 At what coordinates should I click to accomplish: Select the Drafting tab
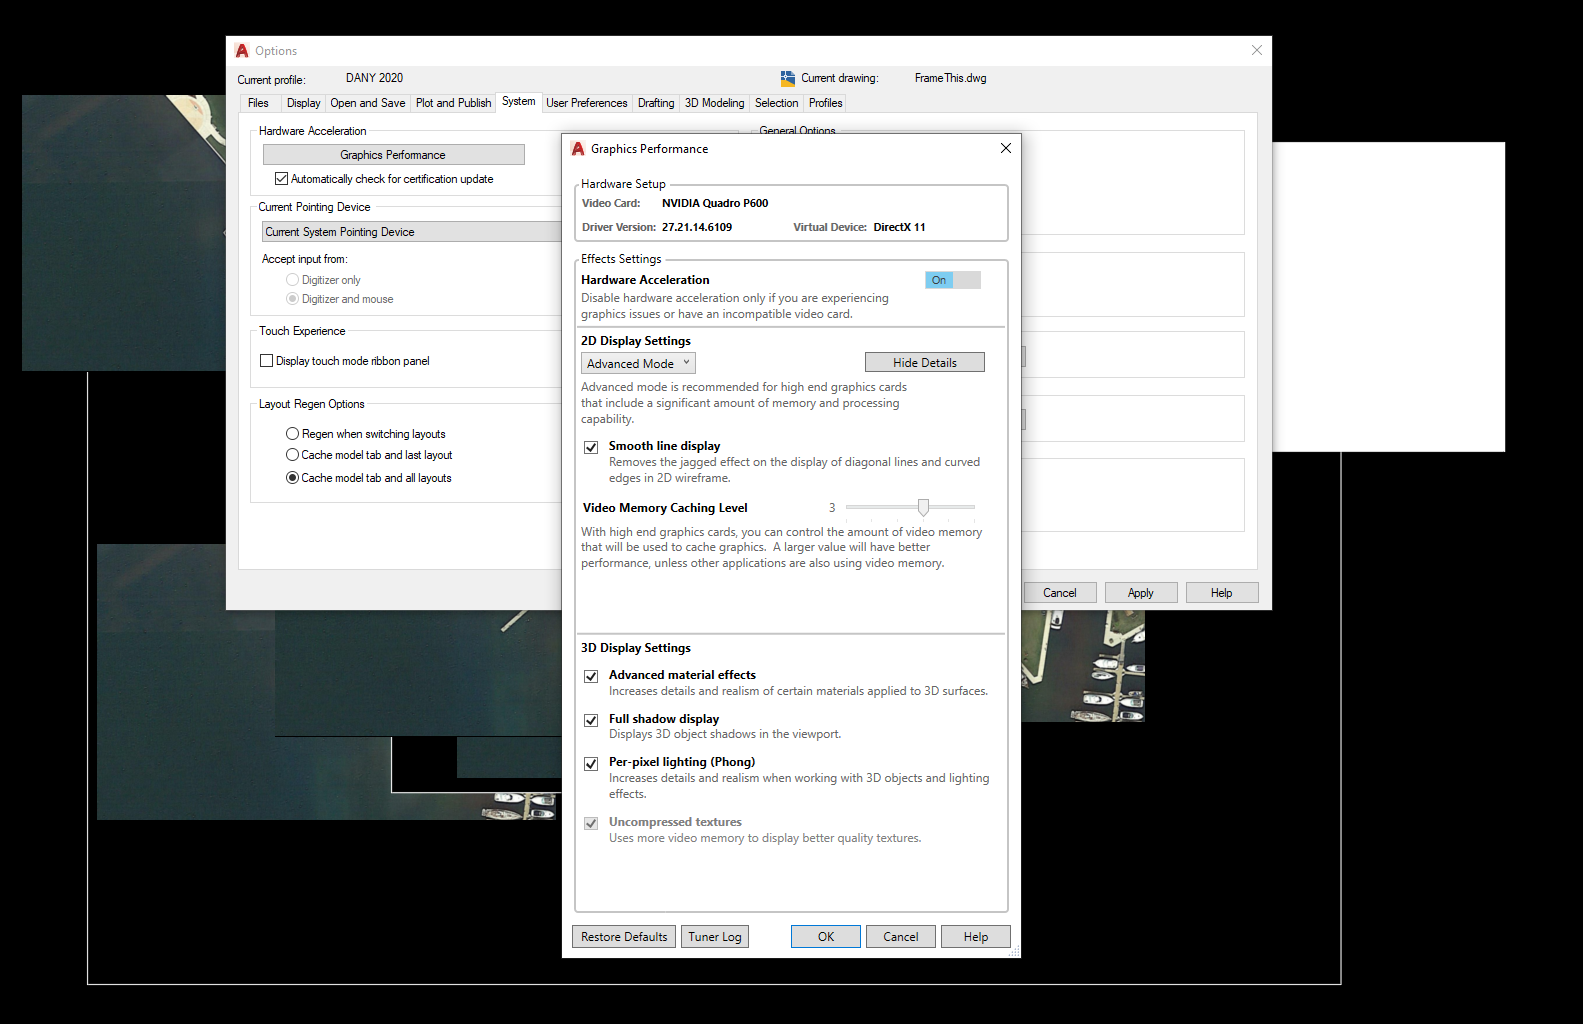(656, 103)
